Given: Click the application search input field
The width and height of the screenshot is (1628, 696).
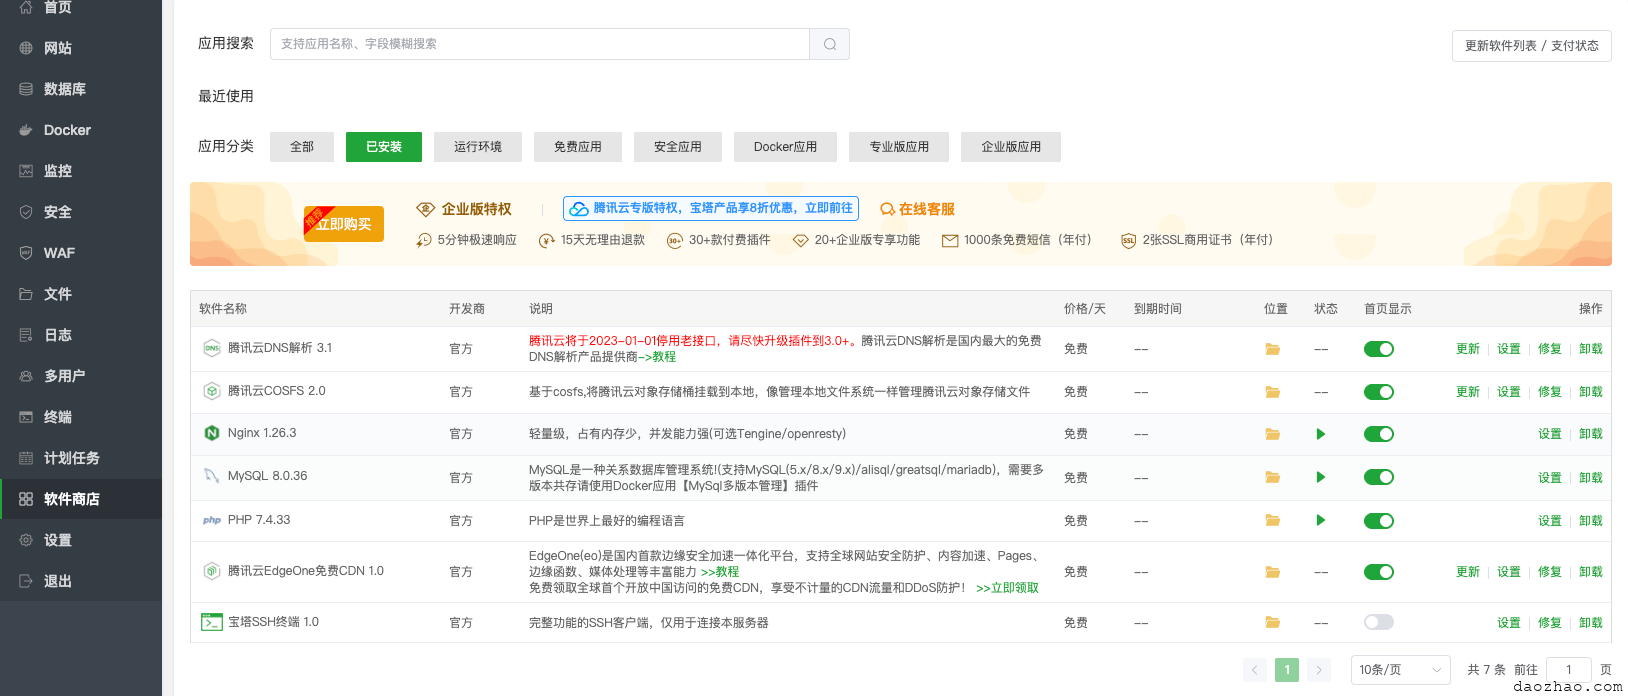Looking at the screenshot, I should [539, 44].
